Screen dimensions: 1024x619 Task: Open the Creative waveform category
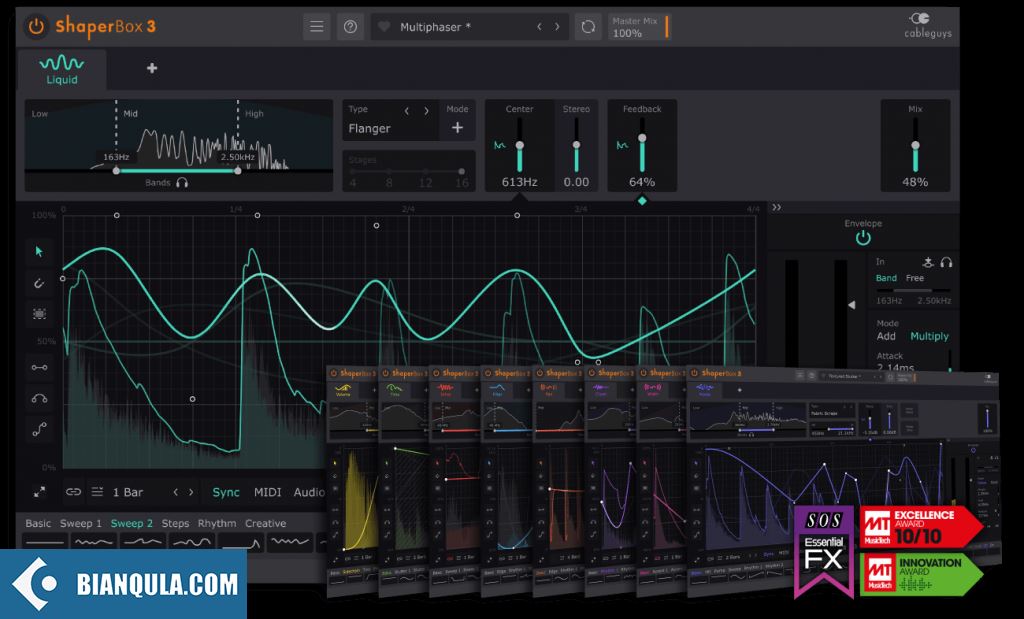pyautogui.click(x=265, y=524)
